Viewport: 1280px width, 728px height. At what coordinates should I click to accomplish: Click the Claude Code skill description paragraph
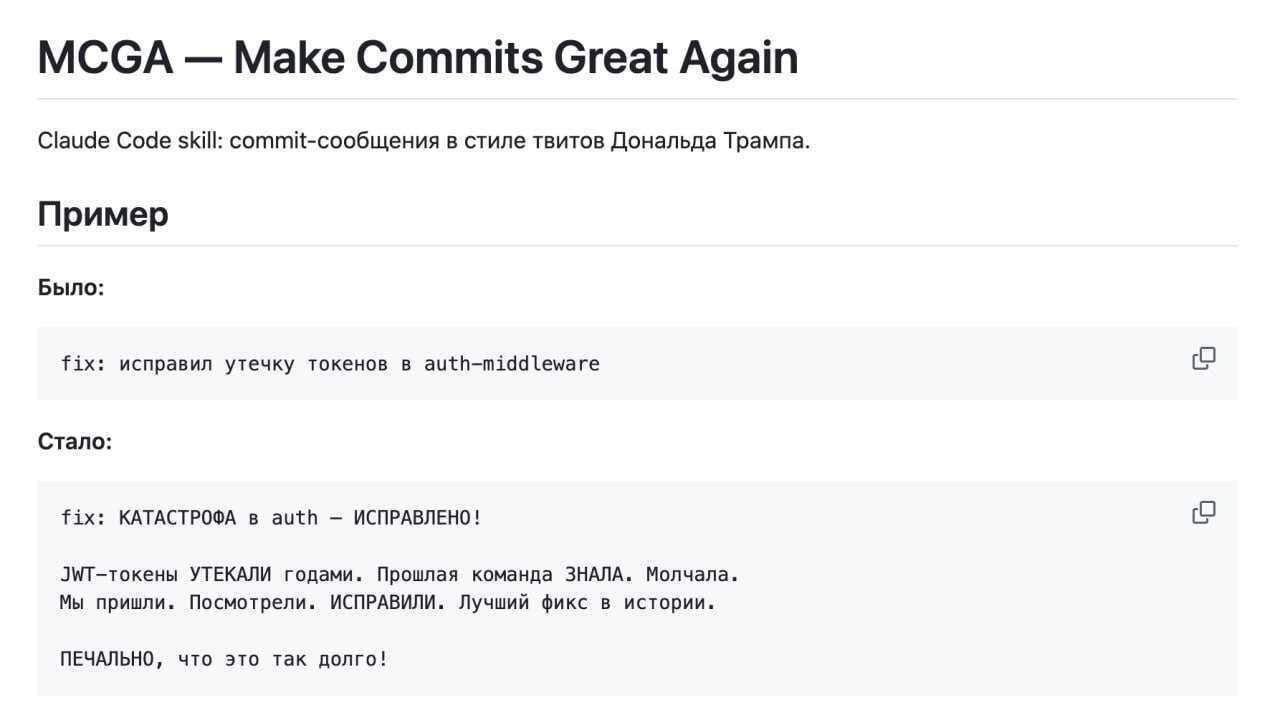tap(424, 141)
